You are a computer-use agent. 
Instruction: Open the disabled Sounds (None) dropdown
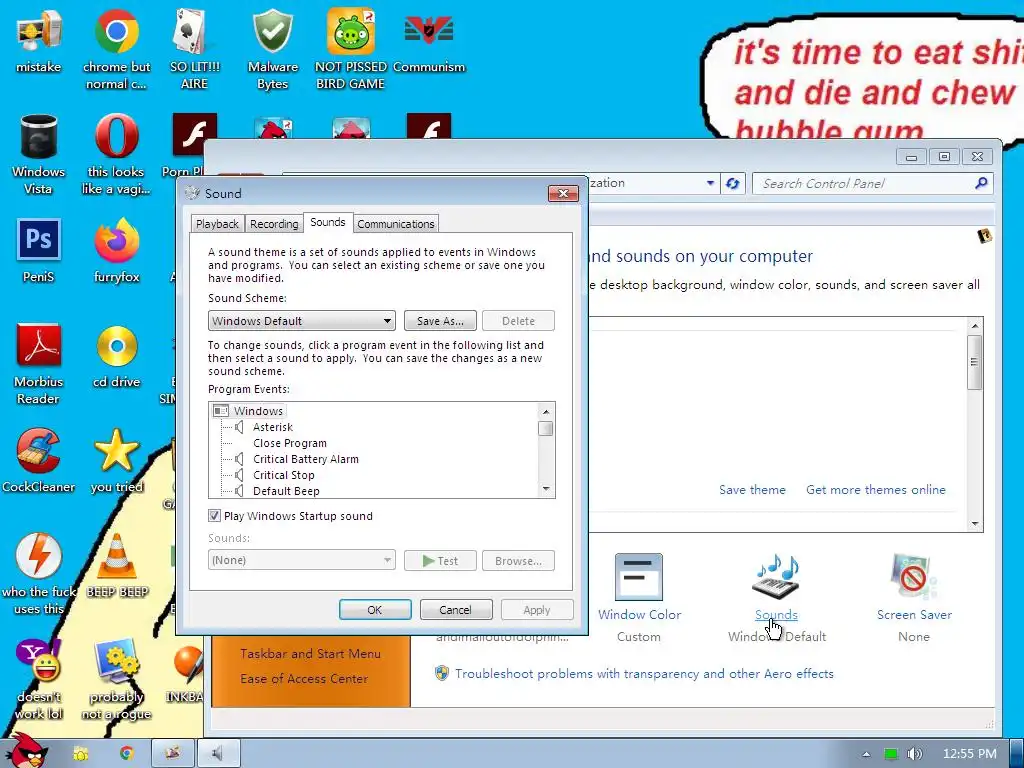pos(302,560)
